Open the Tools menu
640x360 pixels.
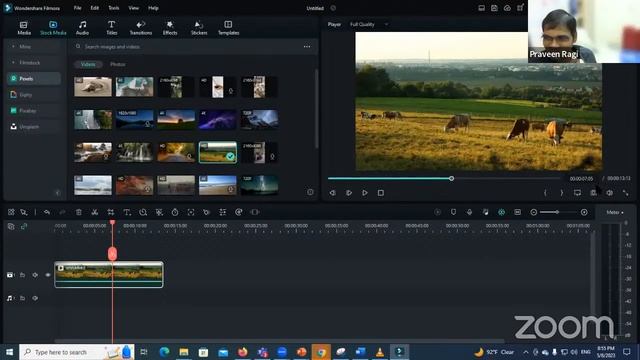[113, 8]
